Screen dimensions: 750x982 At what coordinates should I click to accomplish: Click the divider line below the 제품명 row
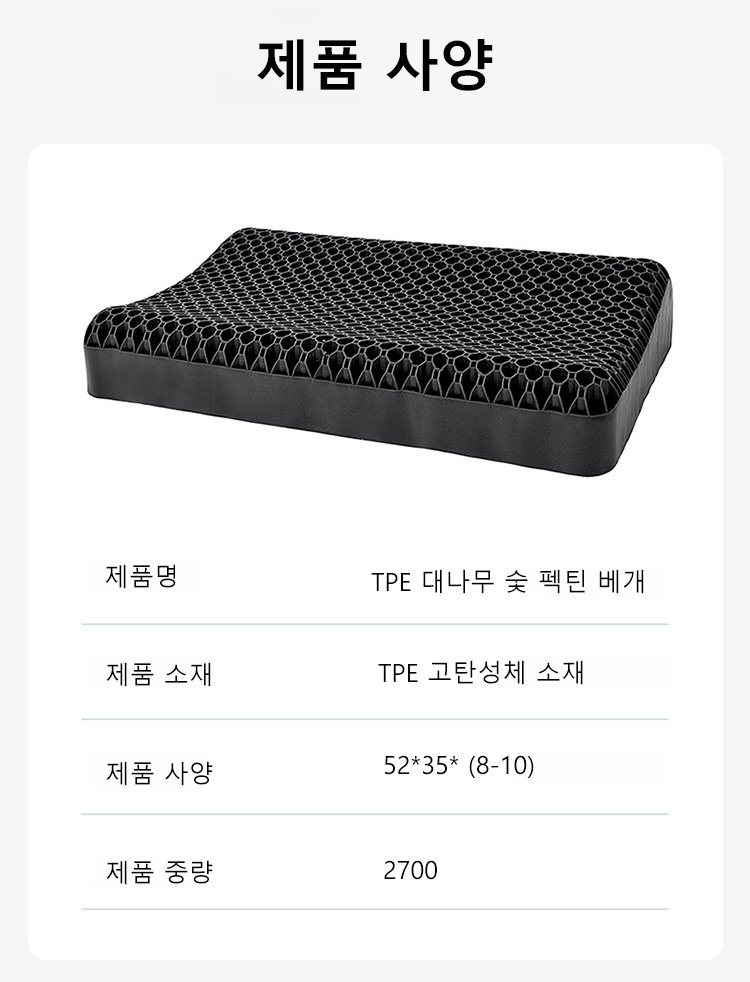375,624
